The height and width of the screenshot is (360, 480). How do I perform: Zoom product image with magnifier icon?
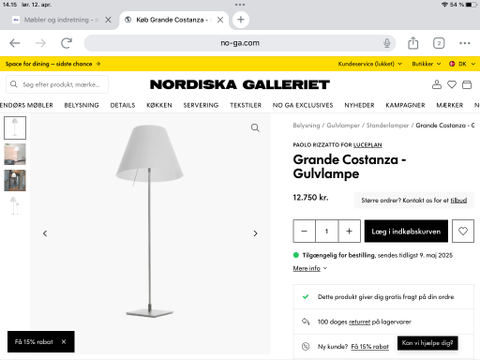click(255, 128)
